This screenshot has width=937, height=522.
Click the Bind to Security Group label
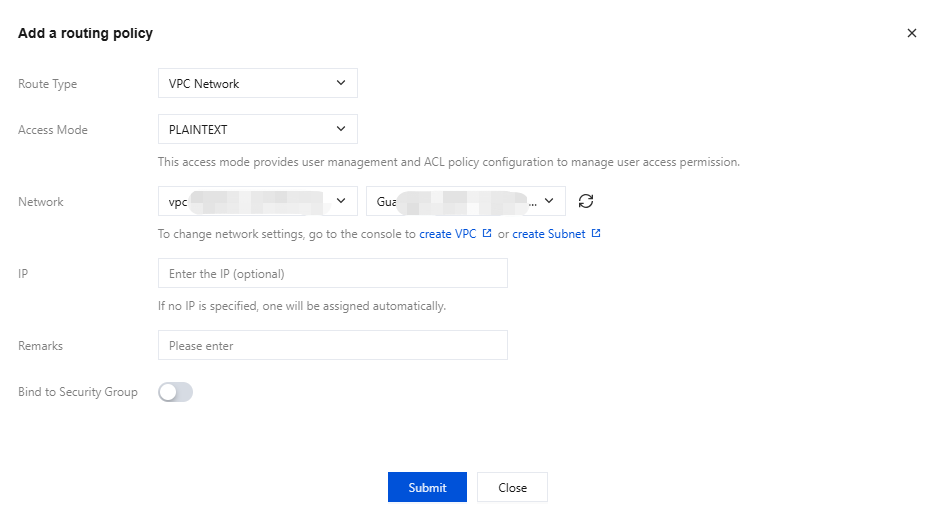[78, 392]
